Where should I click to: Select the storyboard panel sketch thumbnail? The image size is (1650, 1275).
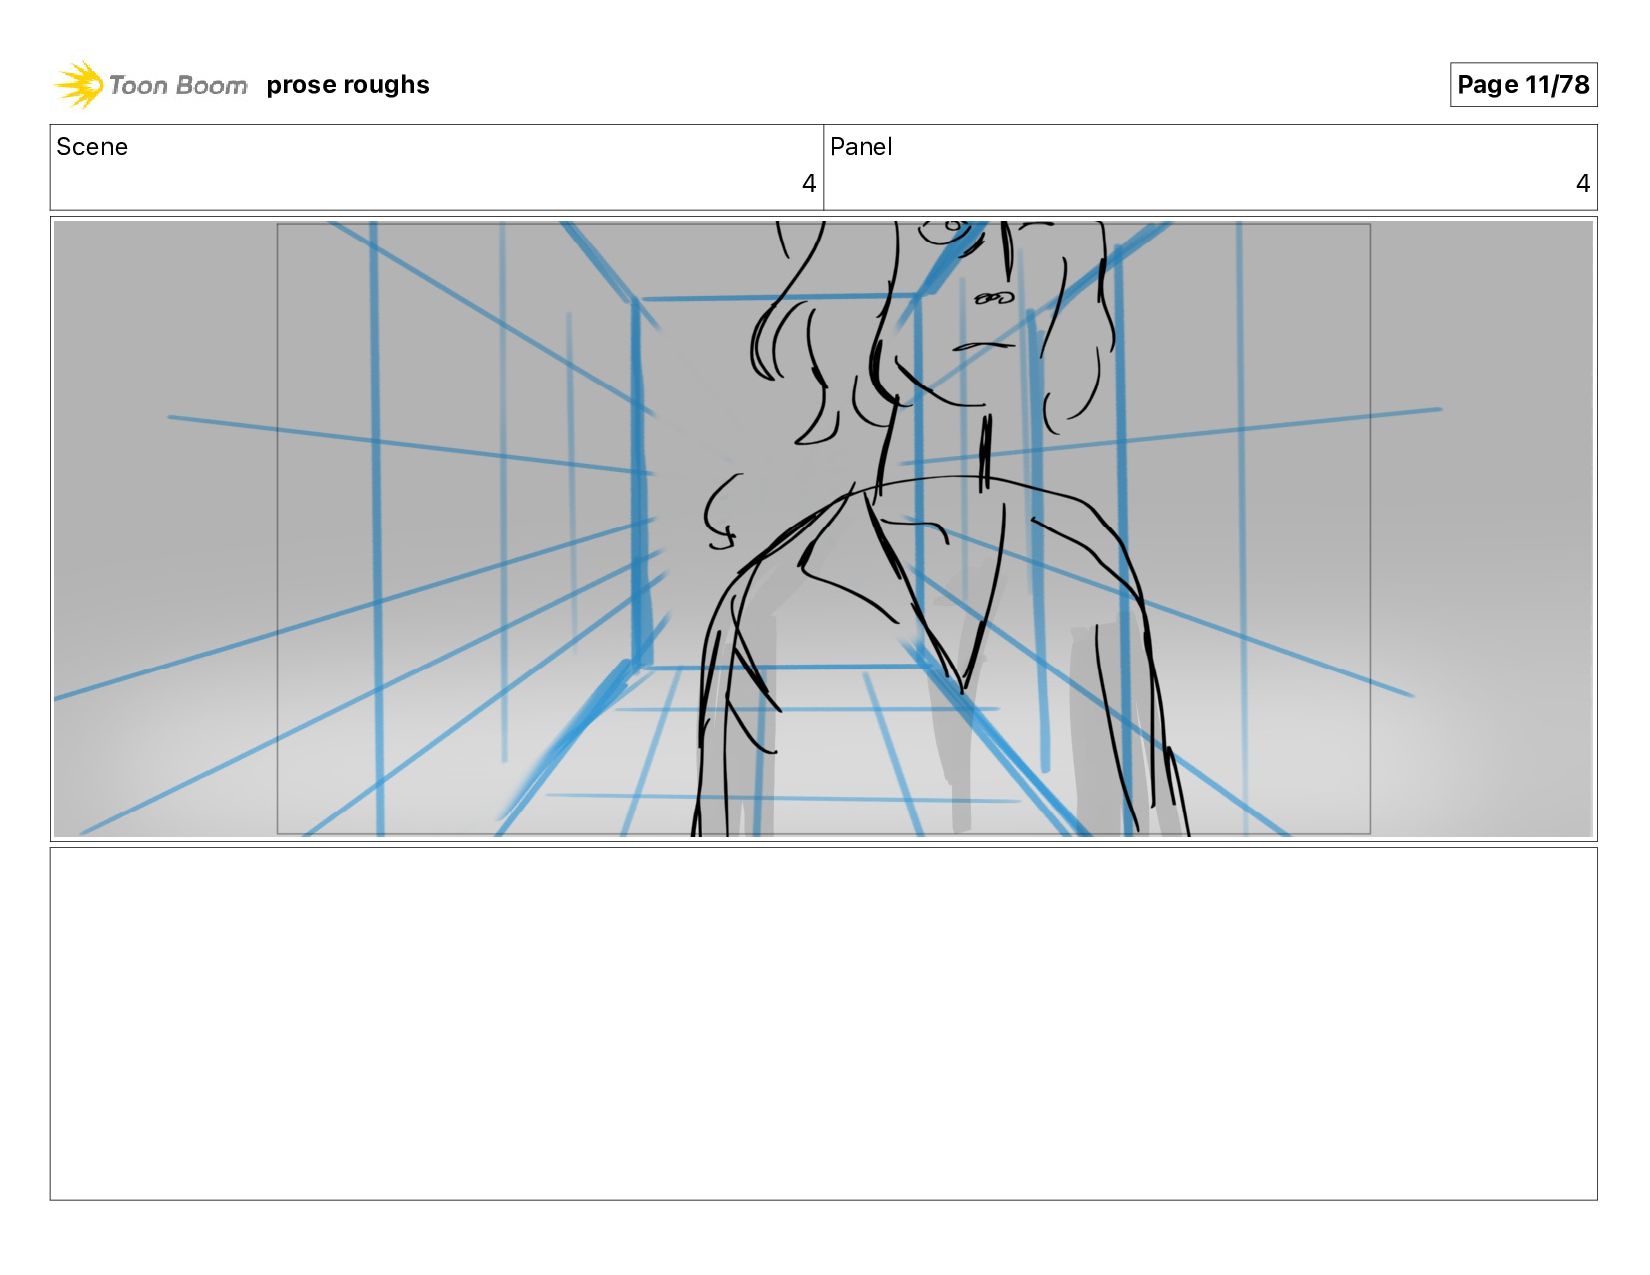click(x=823, y=529)
